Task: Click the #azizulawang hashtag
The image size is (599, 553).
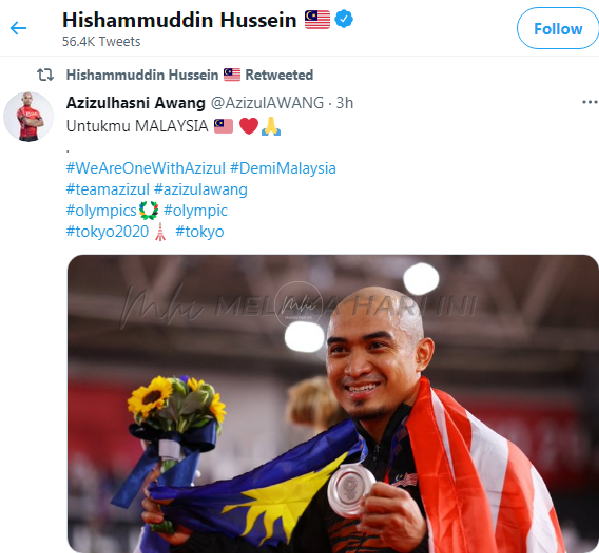Action: coord(201,190)
